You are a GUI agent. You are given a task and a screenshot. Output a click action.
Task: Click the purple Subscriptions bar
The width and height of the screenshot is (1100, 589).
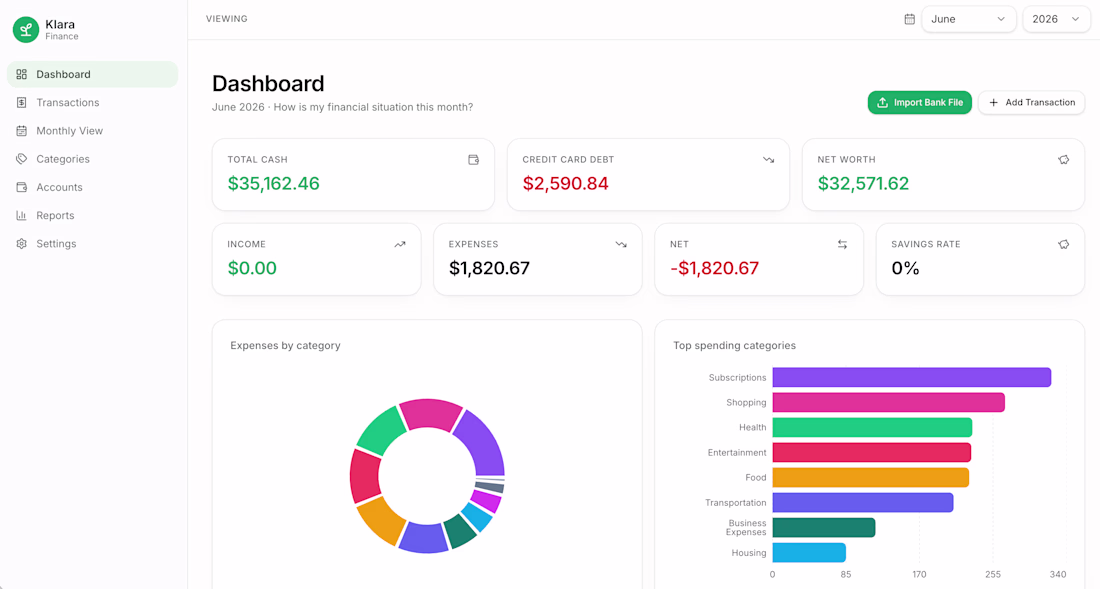click(911, 377)
